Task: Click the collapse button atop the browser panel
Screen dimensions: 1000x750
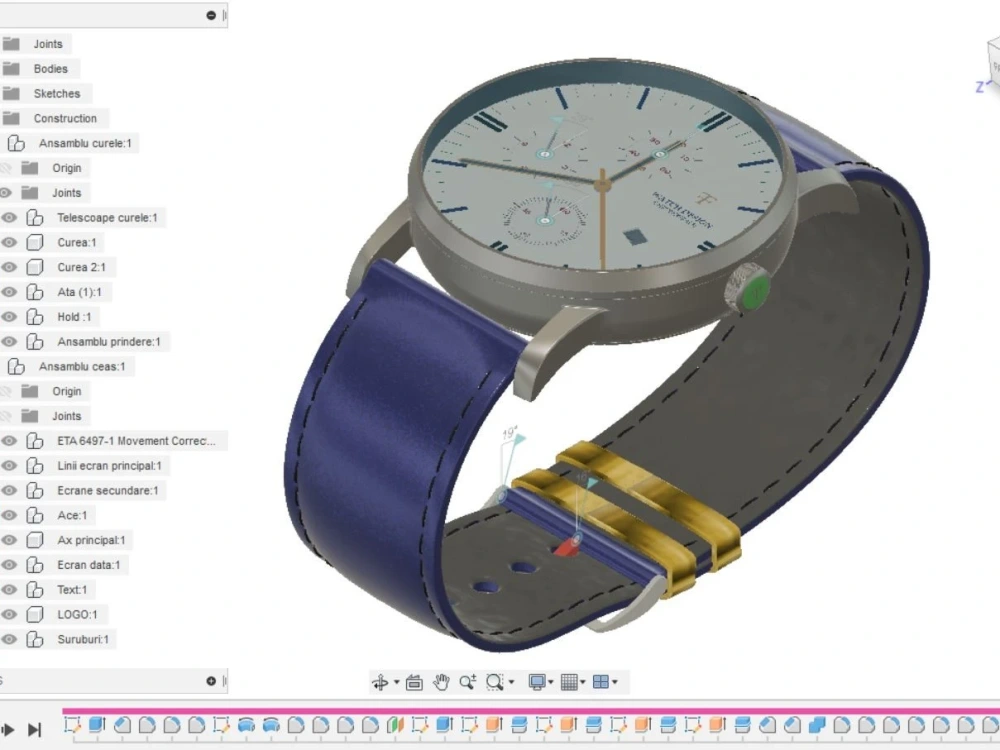Action: coord(209,15)
